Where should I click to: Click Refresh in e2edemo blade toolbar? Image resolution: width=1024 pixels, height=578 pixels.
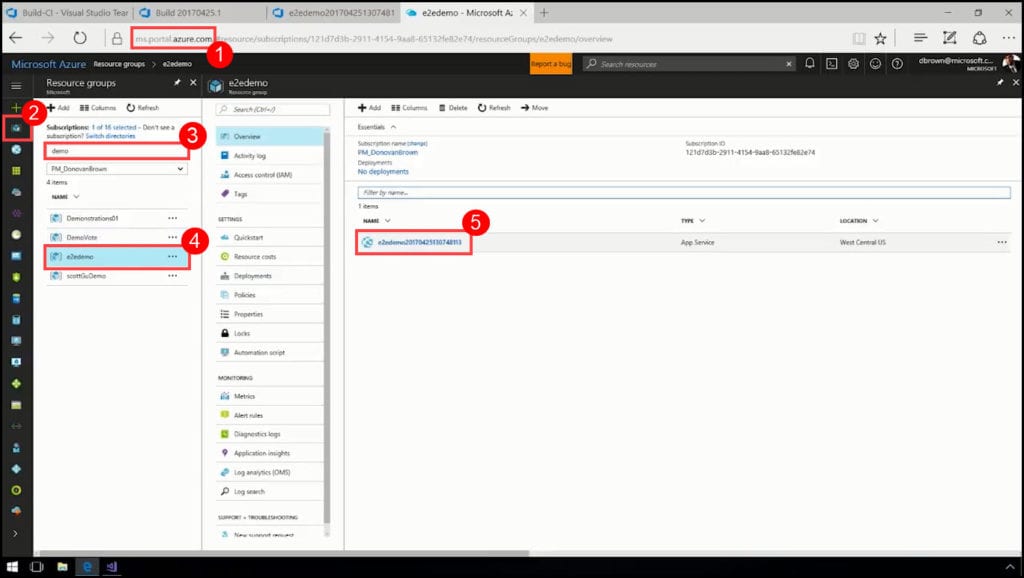[494, 108]
